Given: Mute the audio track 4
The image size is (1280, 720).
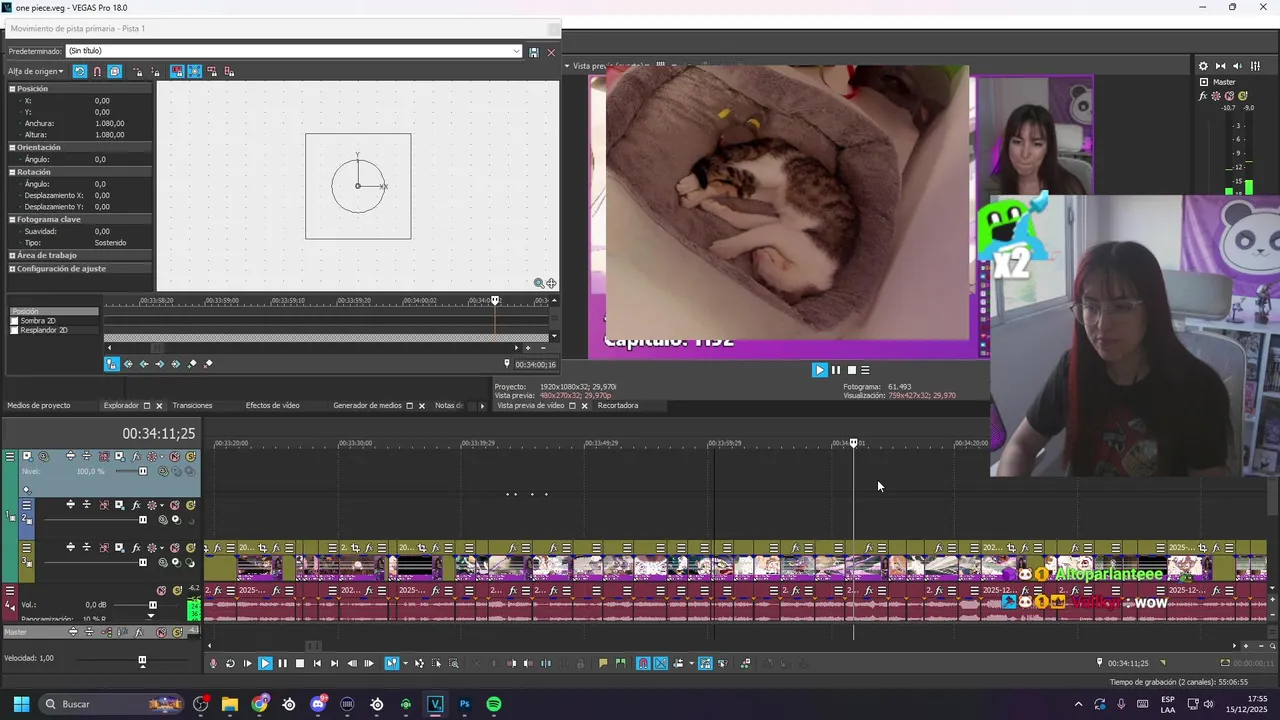Looking at the screenshot, I should click(x=161, y=591).
